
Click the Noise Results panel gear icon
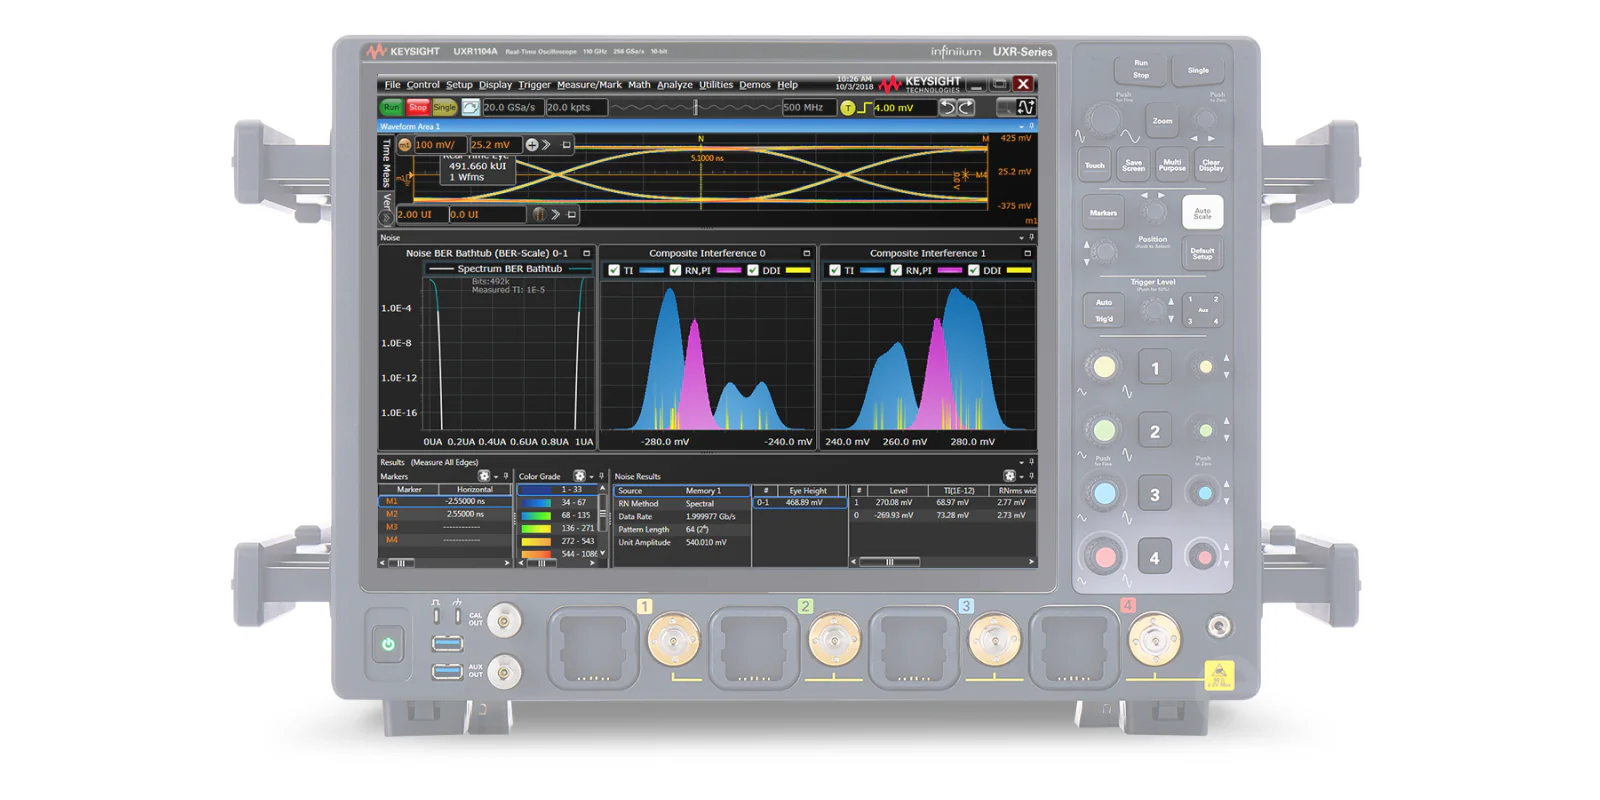[x=1009, y=476]
